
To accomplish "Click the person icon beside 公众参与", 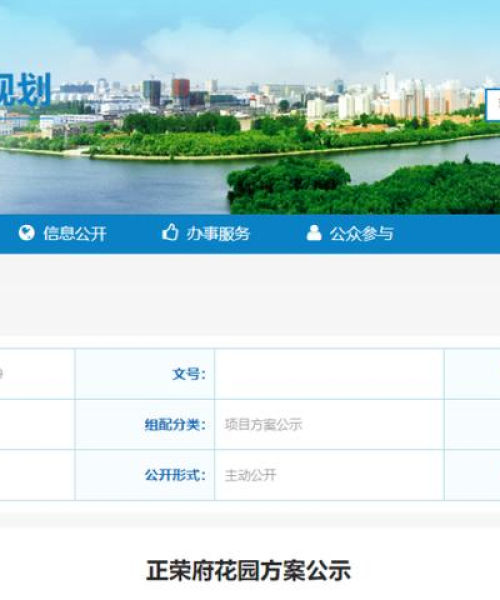I will pyautogui.click(x=314, y=233).
